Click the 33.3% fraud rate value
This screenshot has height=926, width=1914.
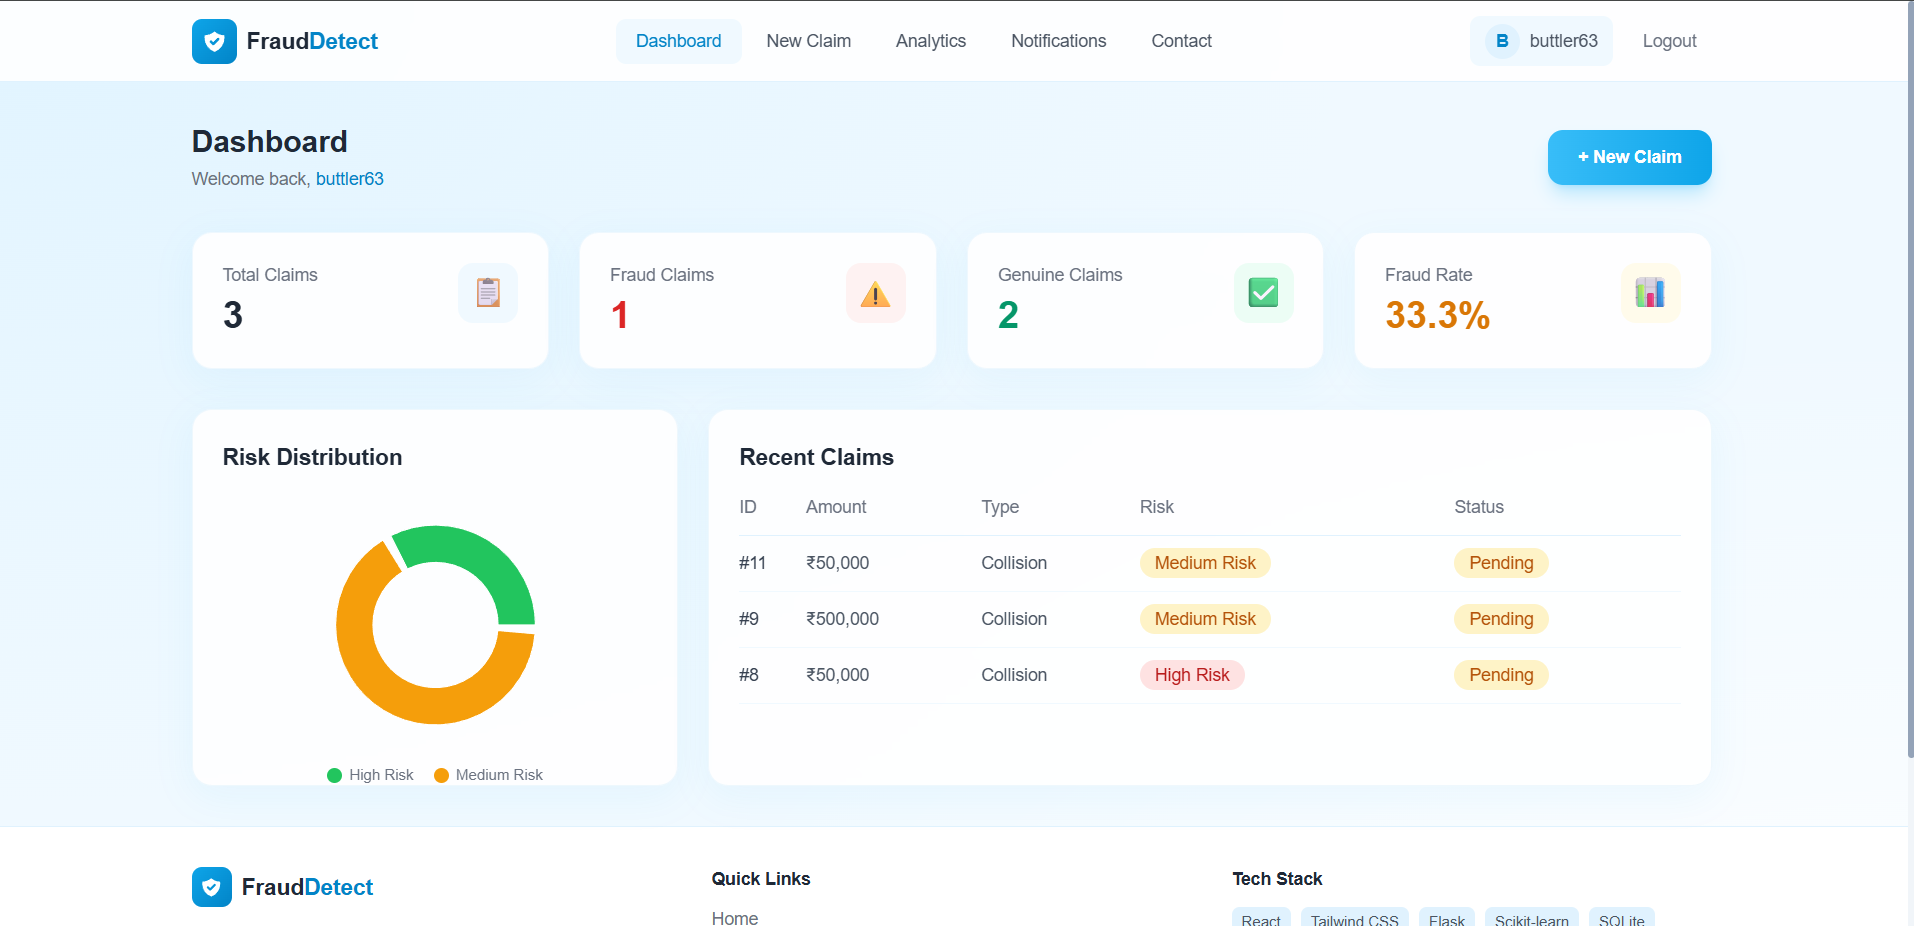[1437, 315]
